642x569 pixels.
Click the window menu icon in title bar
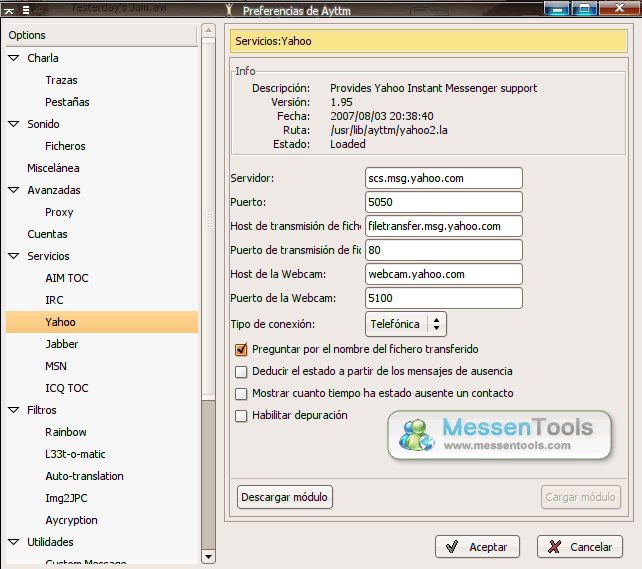click(26, 10)
